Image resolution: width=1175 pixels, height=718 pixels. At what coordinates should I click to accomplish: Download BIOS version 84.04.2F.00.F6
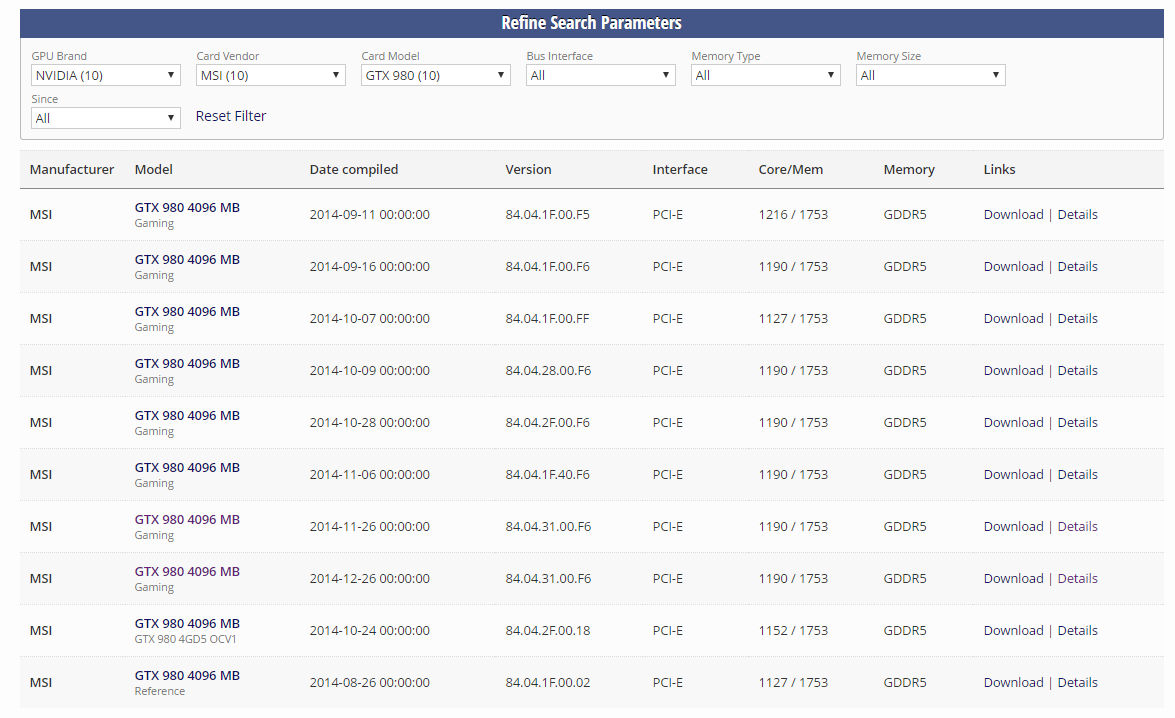point(1013,422)
